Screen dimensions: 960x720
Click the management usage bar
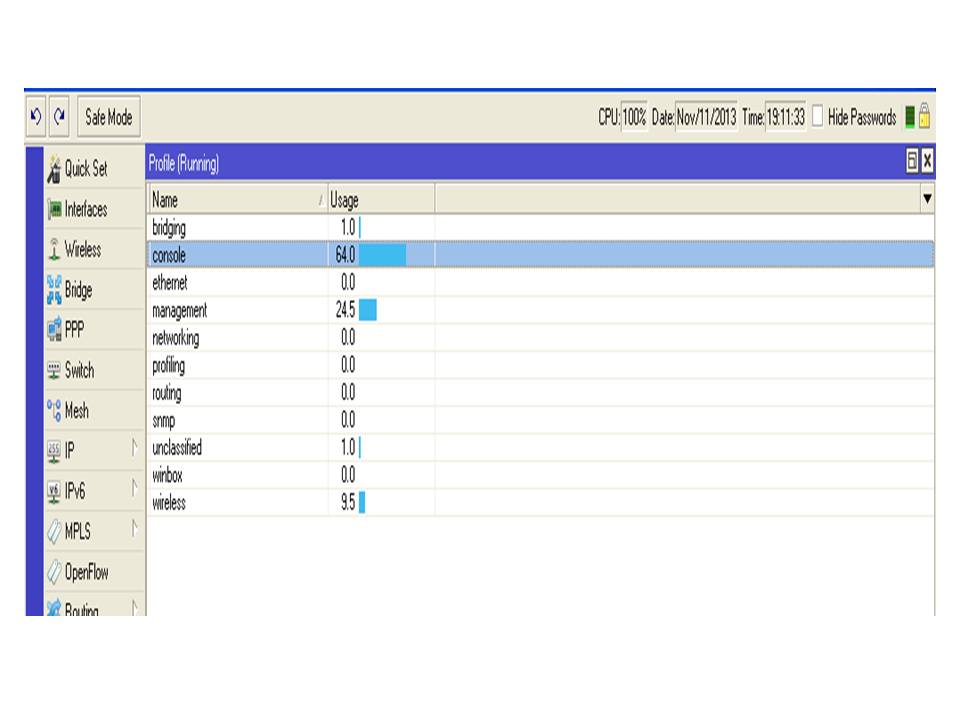click(x=367, y=310)
